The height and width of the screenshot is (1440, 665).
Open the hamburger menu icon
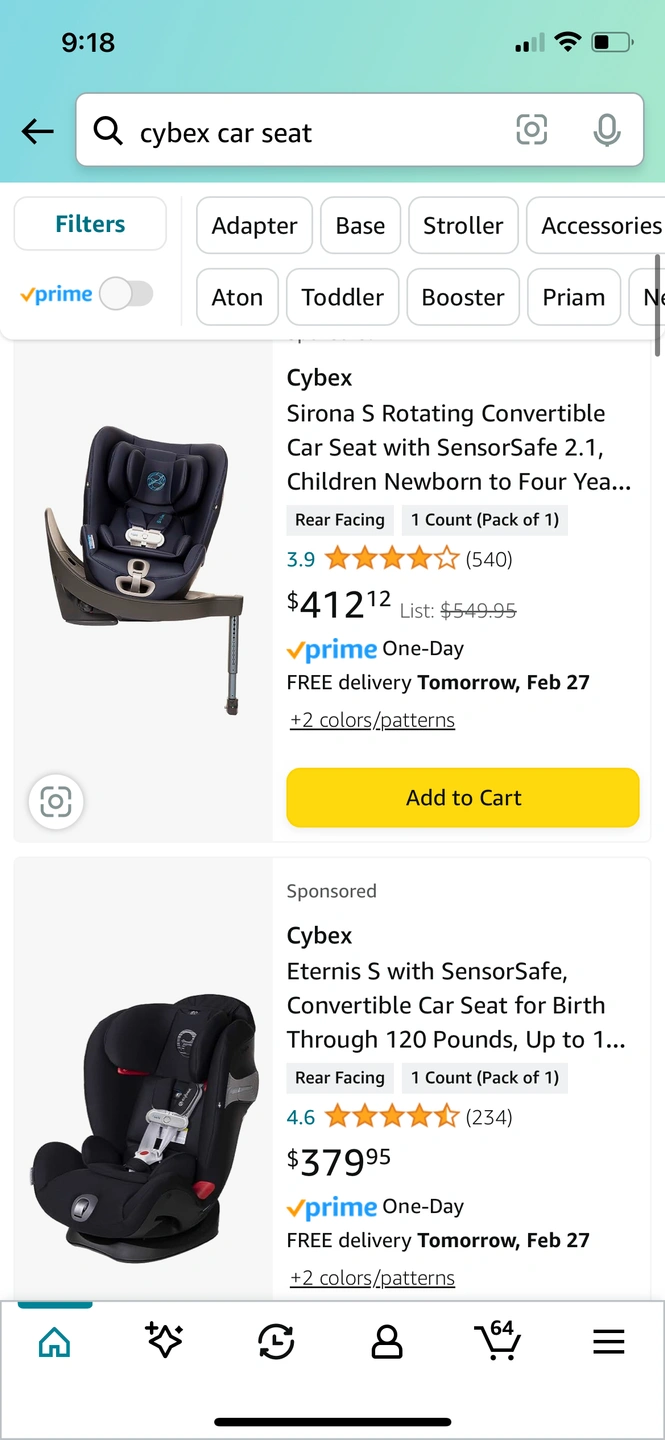coord(608,1342)
